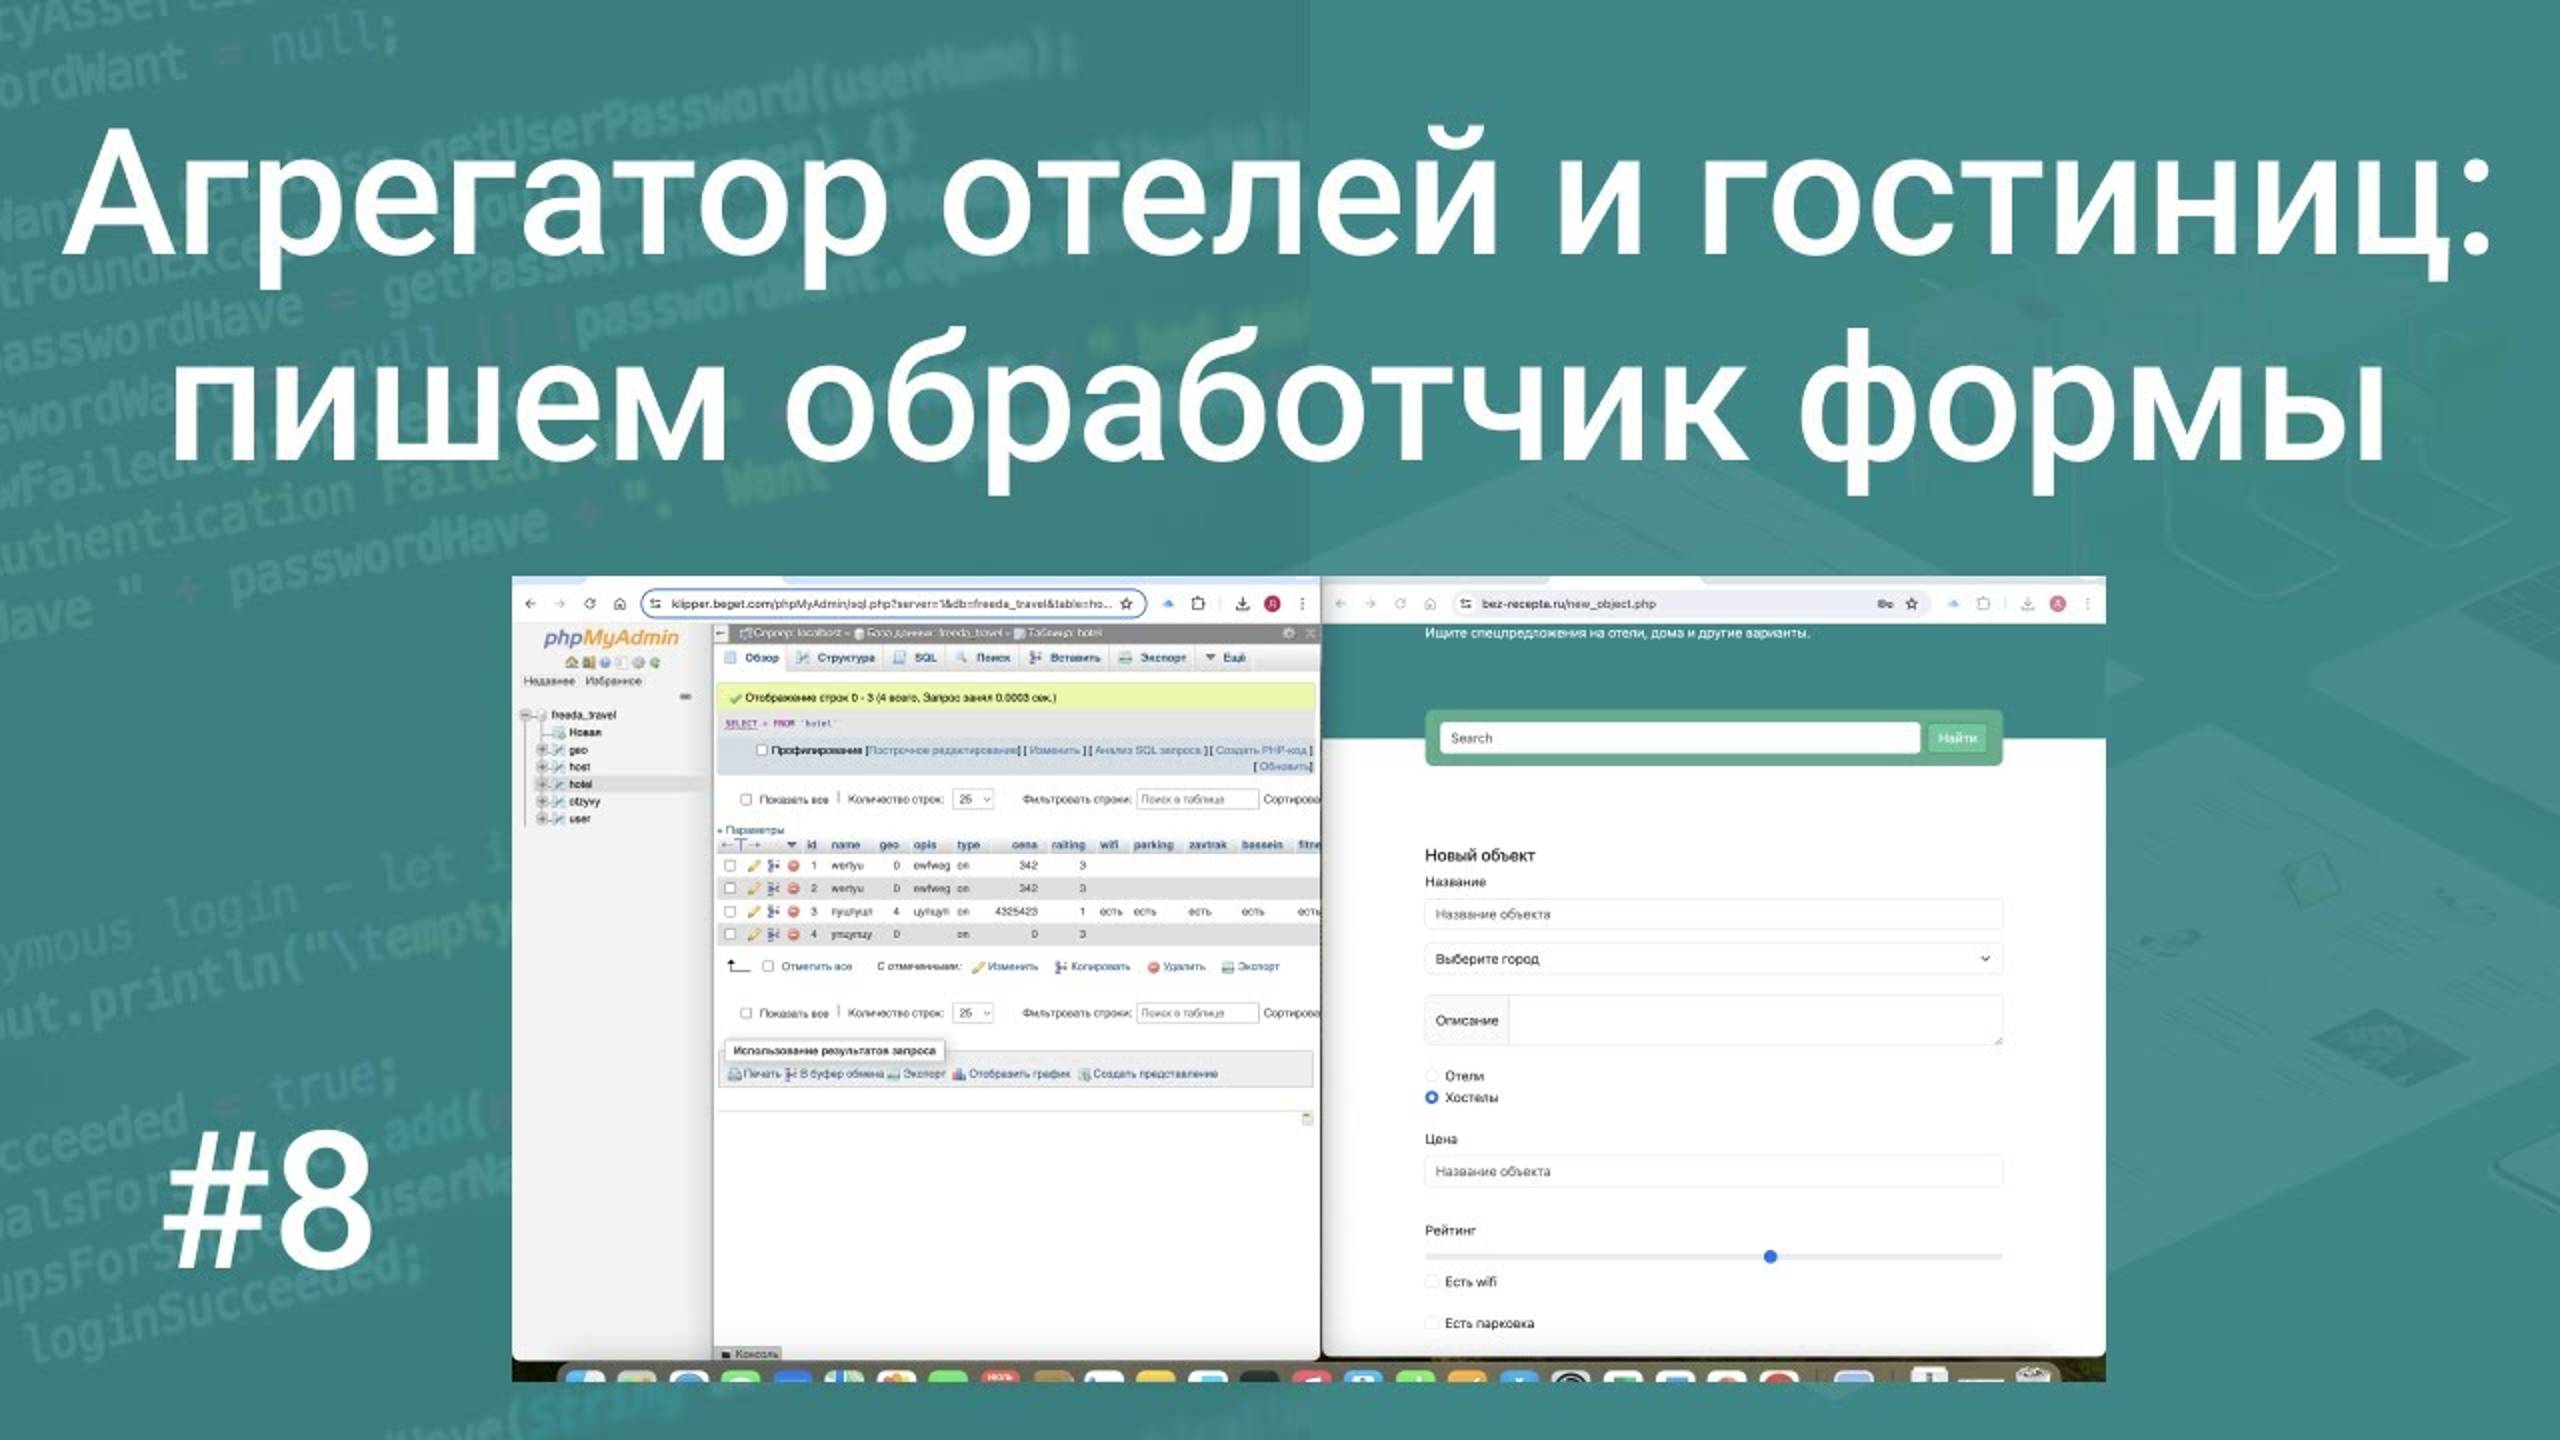Open three-dot menu in phpMyAdmin browser window
The height and width of the screenshot is (1440, 2560).
tap(1302, 604)
